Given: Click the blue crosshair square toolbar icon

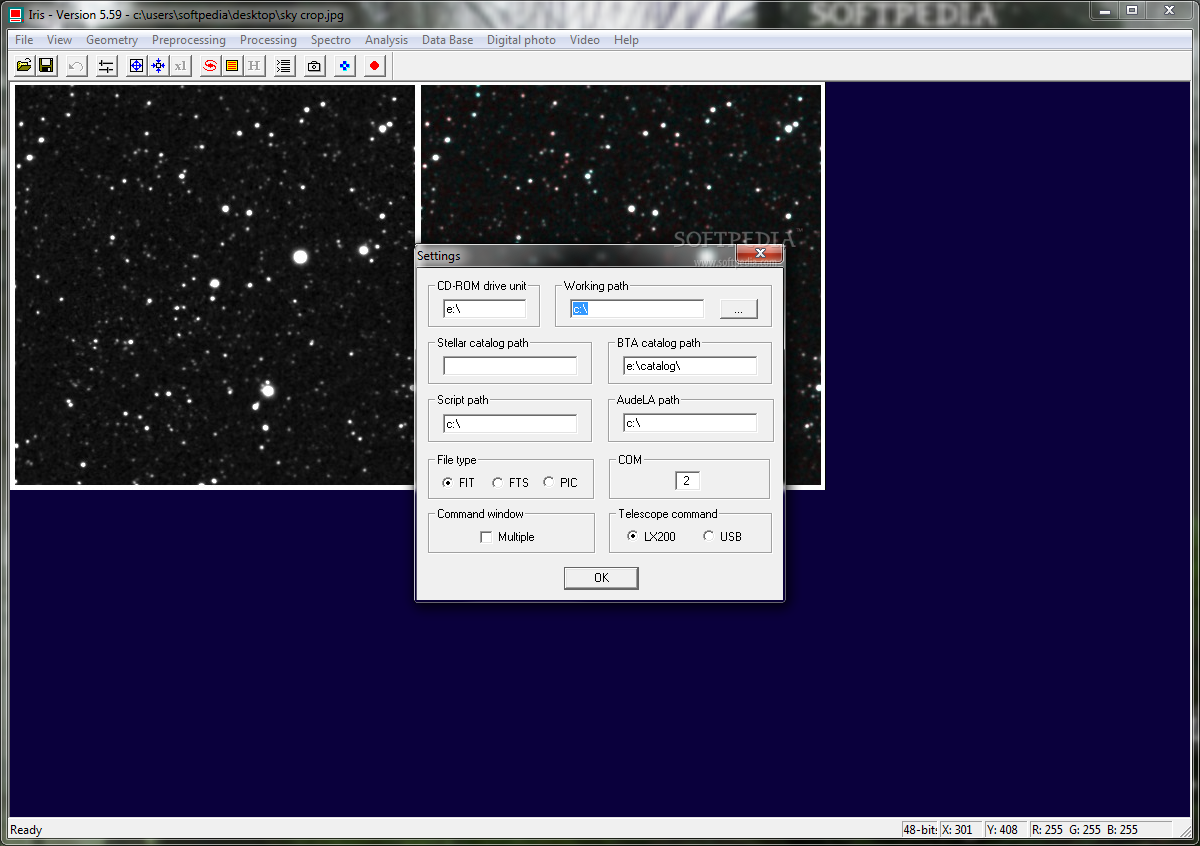Looking at the screenshot, I should coord(137,66).
